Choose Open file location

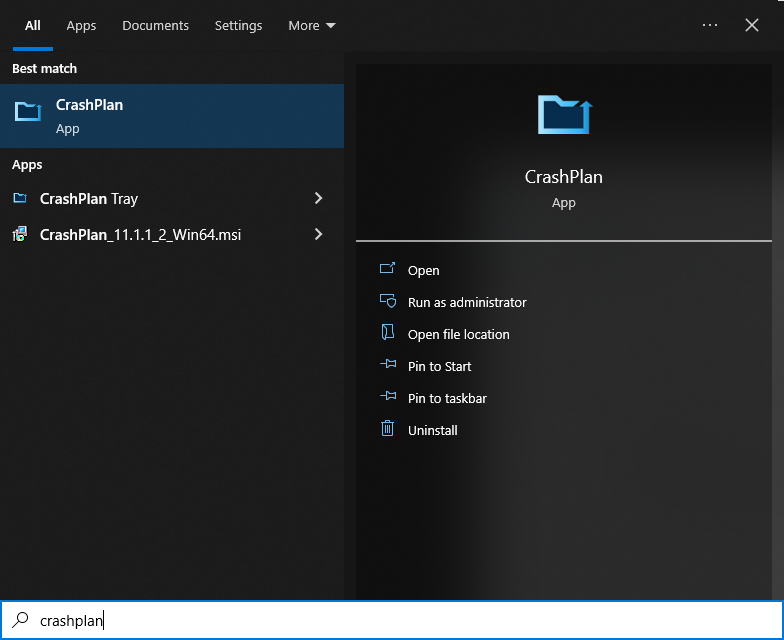click(458, 334)
